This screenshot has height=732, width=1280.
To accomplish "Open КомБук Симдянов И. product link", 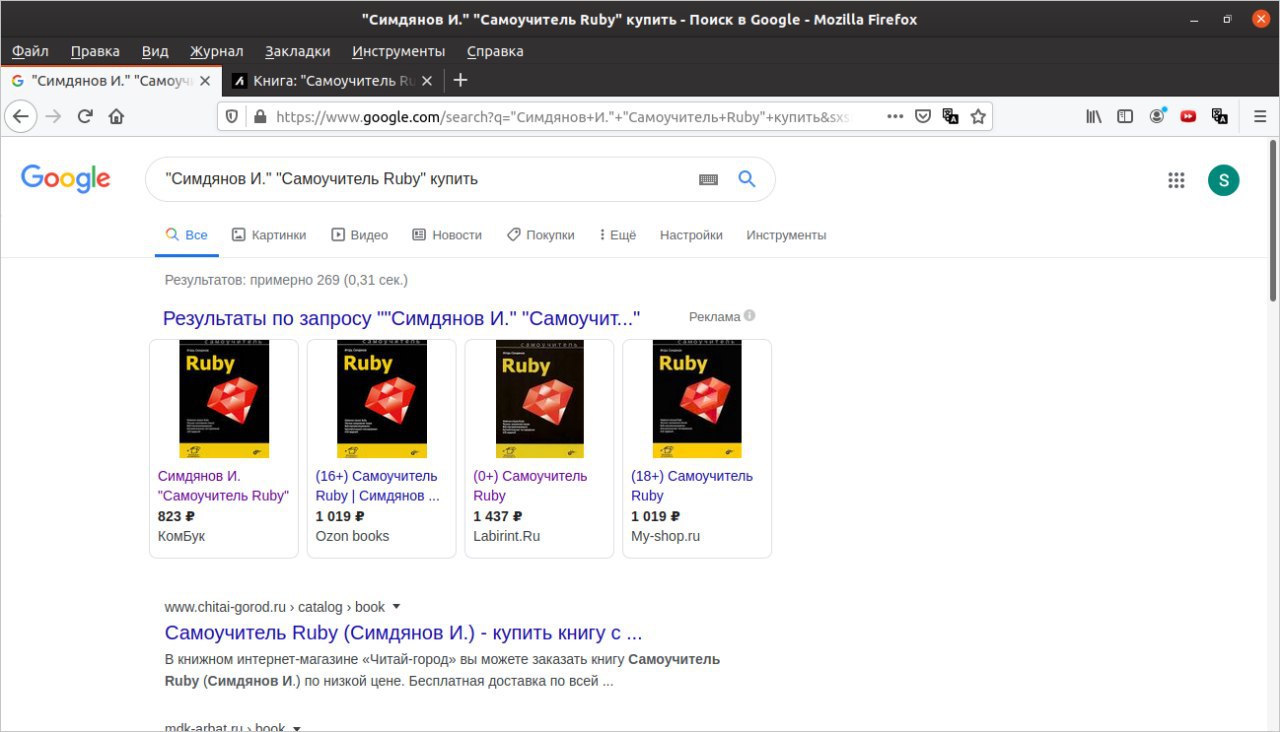I will pos(223,486).
